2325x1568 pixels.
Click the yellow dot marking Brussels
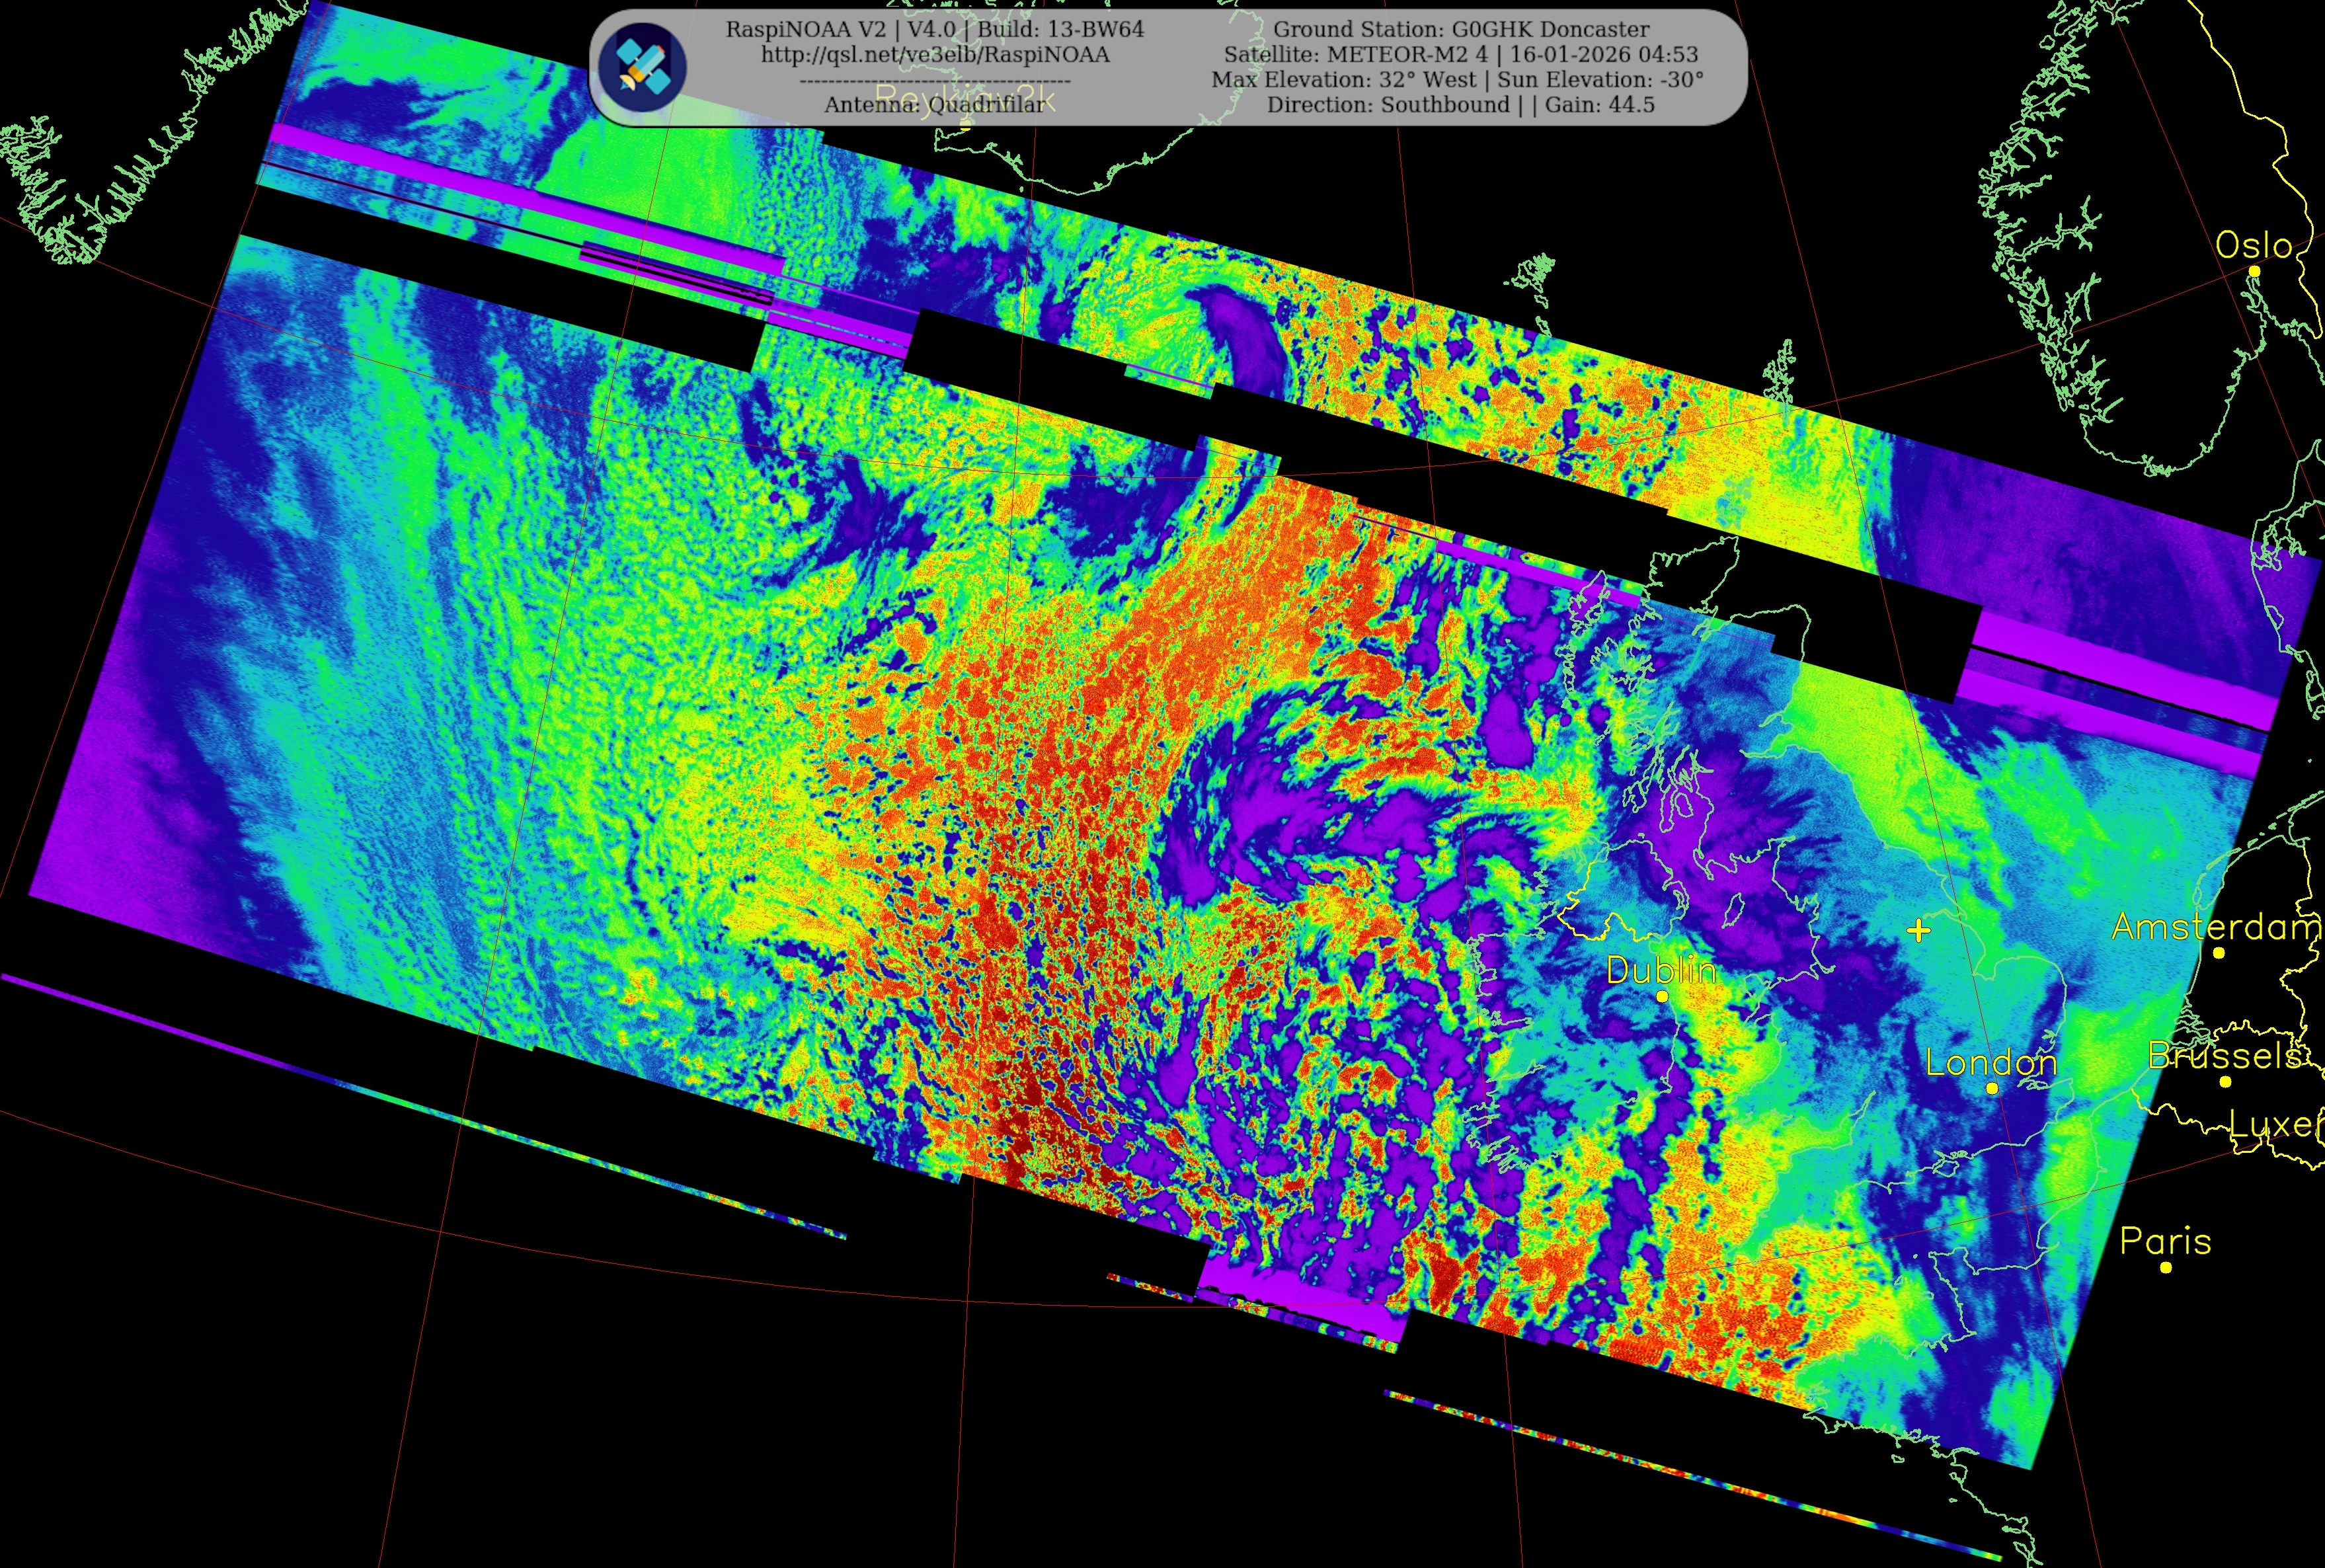pos(2225,1081)
